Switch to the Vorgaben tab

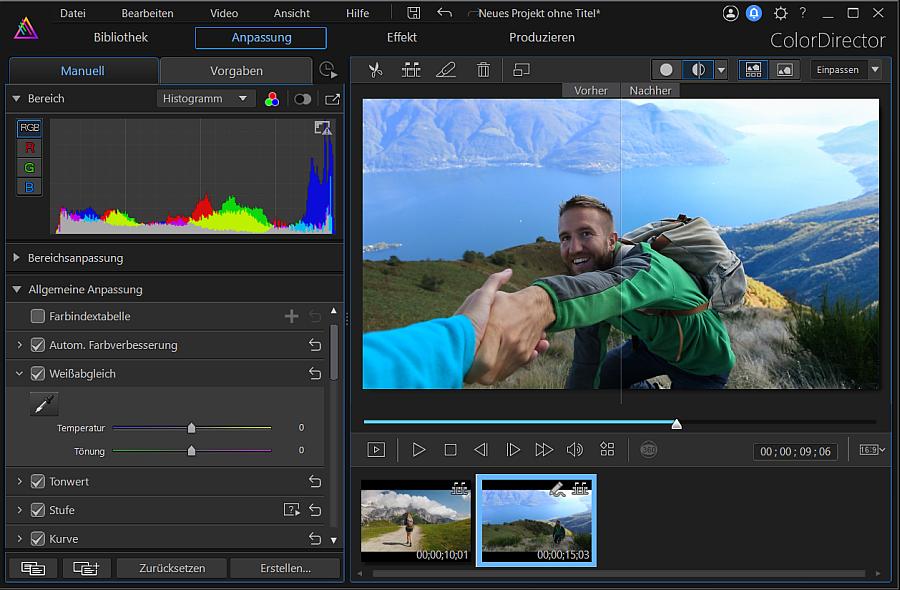coord(237,71)
